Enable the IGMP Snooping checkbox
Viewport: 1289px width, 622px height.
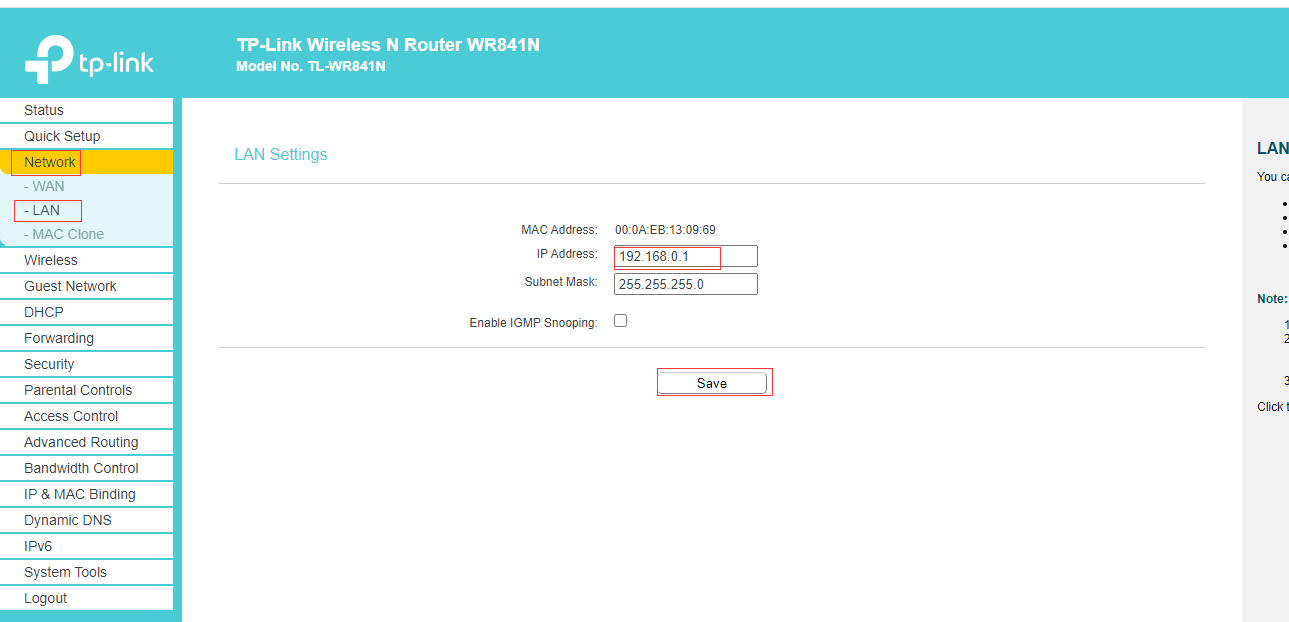[x=621, y=321]
